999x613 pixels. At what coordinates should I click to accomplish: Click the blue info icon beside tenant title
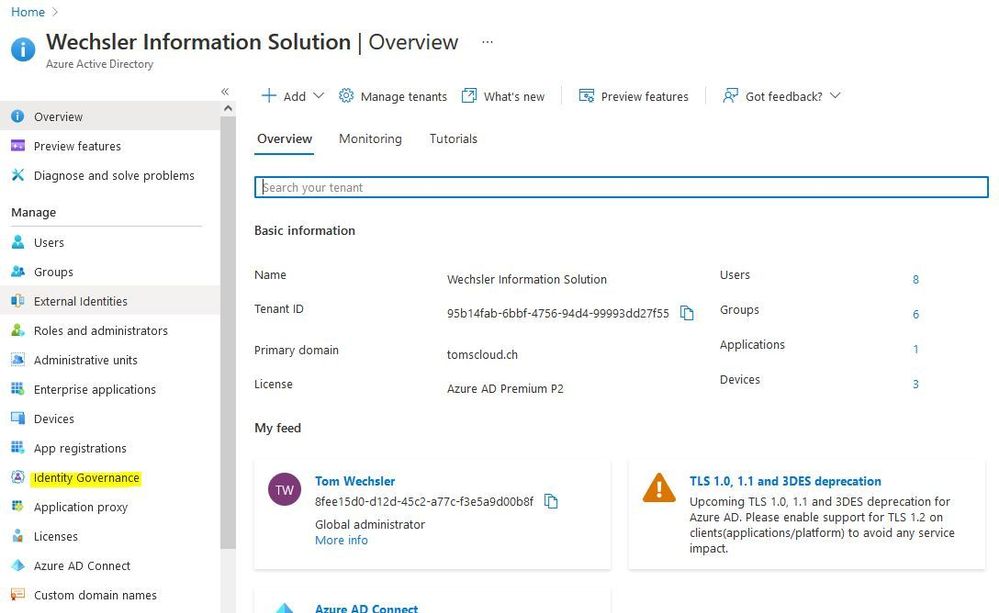coord(23,49)
